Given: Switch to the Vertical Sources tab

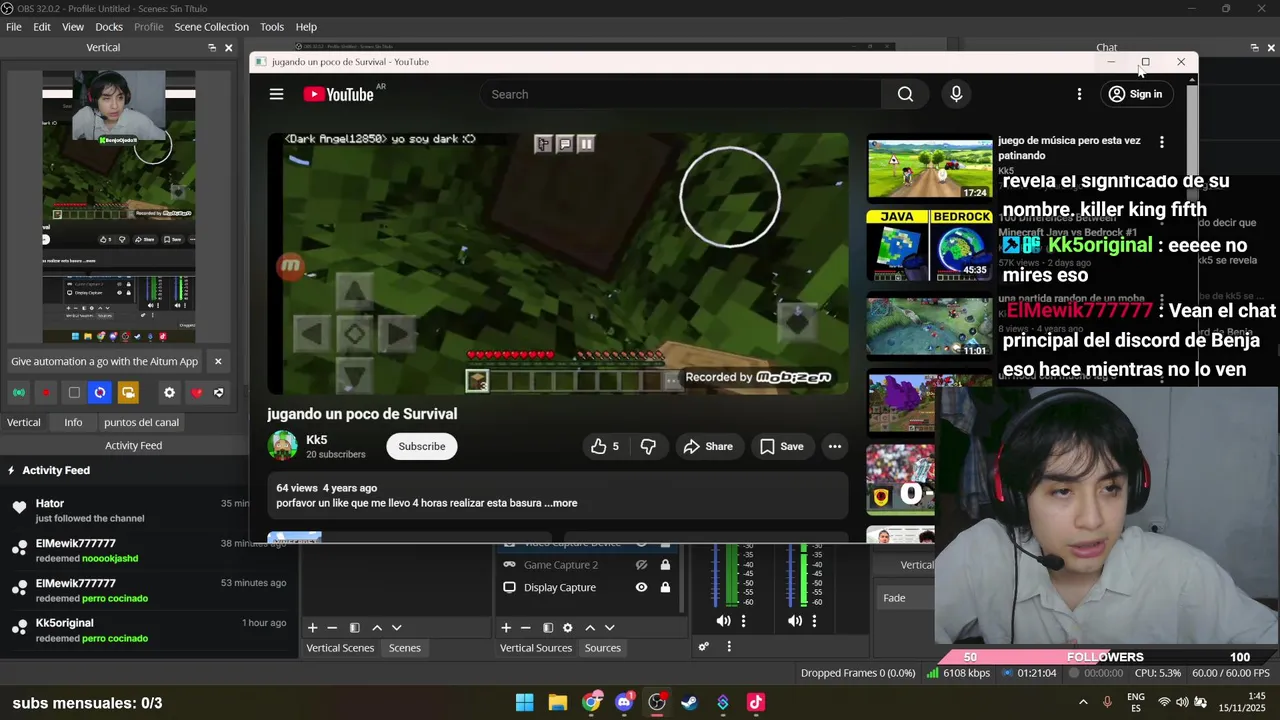Looking at the screenshot, I should [x=536, y=648].
